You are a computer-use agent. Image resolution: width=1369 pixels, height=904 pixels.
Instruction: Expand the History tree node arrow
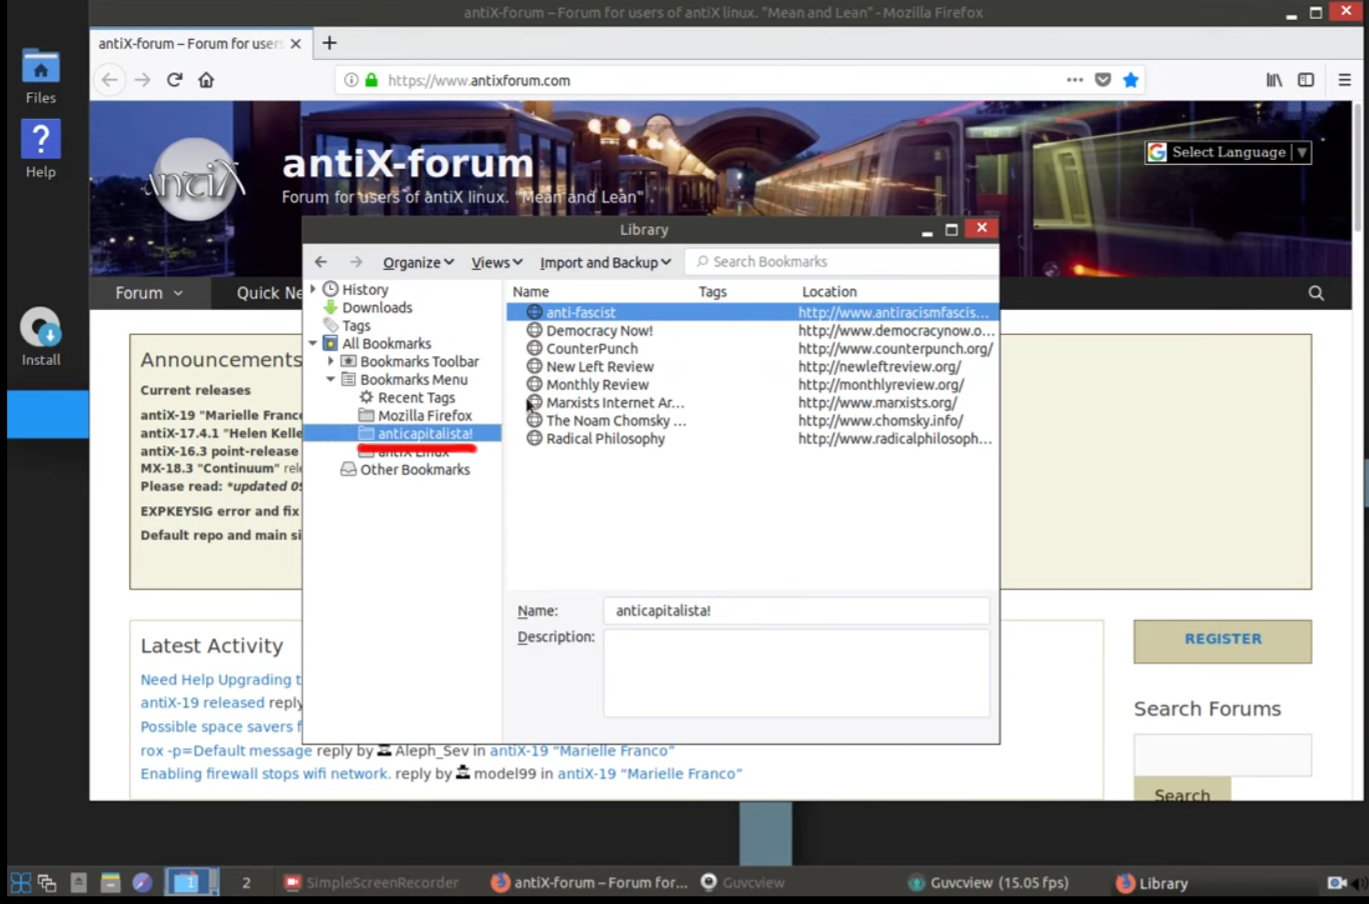[x=313, y=289]
